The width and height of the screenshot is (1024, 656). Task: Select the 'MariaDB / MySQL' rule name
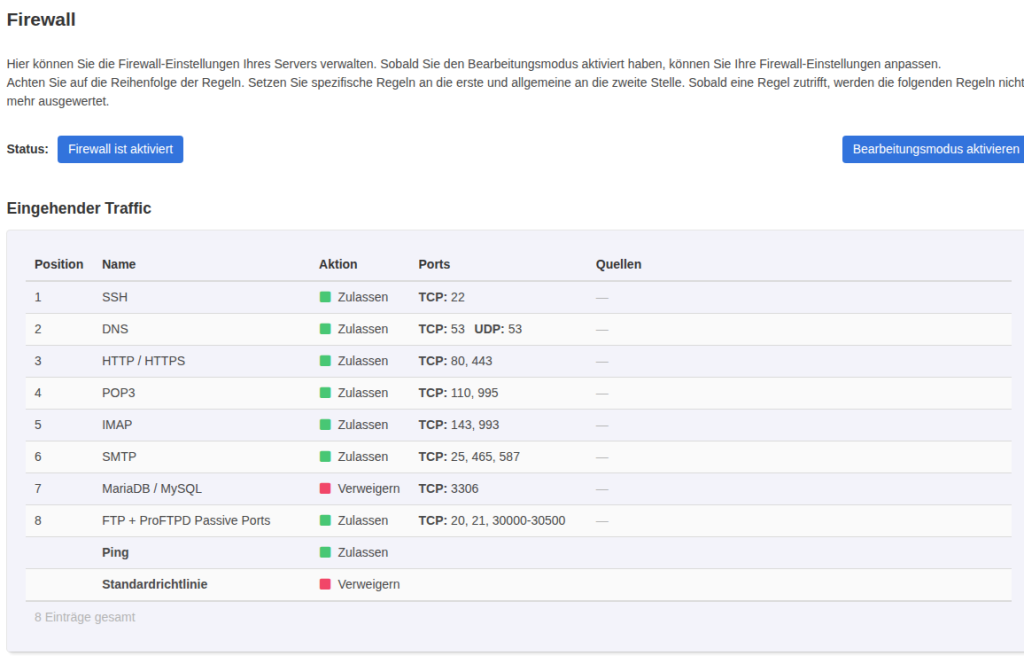tap(152, 488)
